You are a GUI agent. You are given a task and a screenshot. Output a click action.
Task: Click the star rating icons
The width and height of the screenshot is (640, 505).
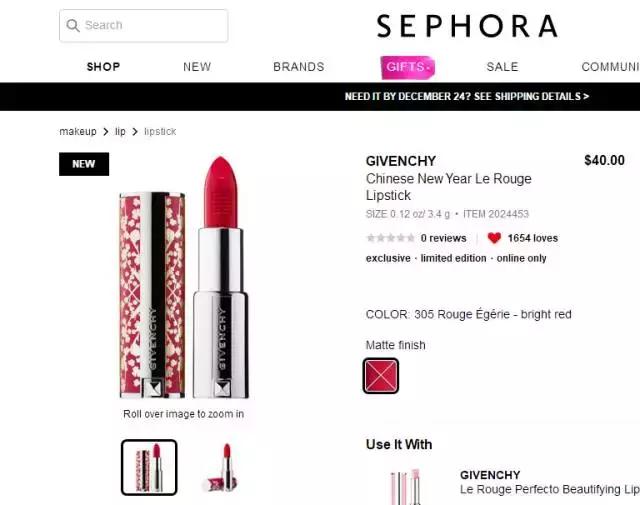pos(391,238)
